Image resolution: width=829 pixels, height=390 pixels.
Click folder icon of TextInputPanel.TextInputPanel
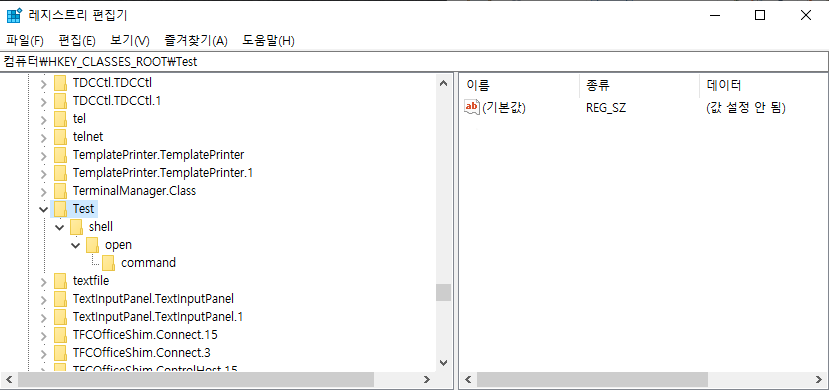[x=61, y=299]
